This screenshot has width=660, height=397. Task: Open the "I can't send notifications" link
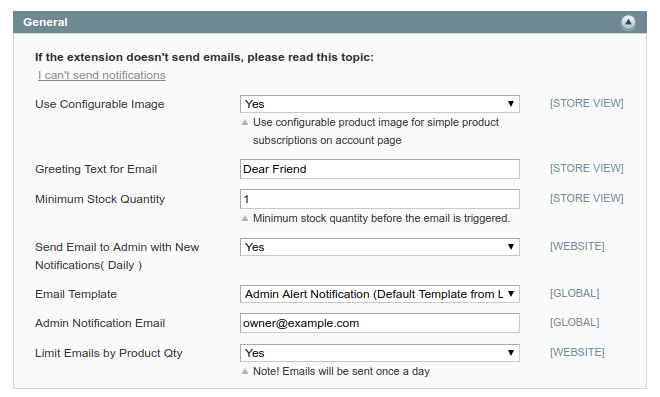[101, 75]
